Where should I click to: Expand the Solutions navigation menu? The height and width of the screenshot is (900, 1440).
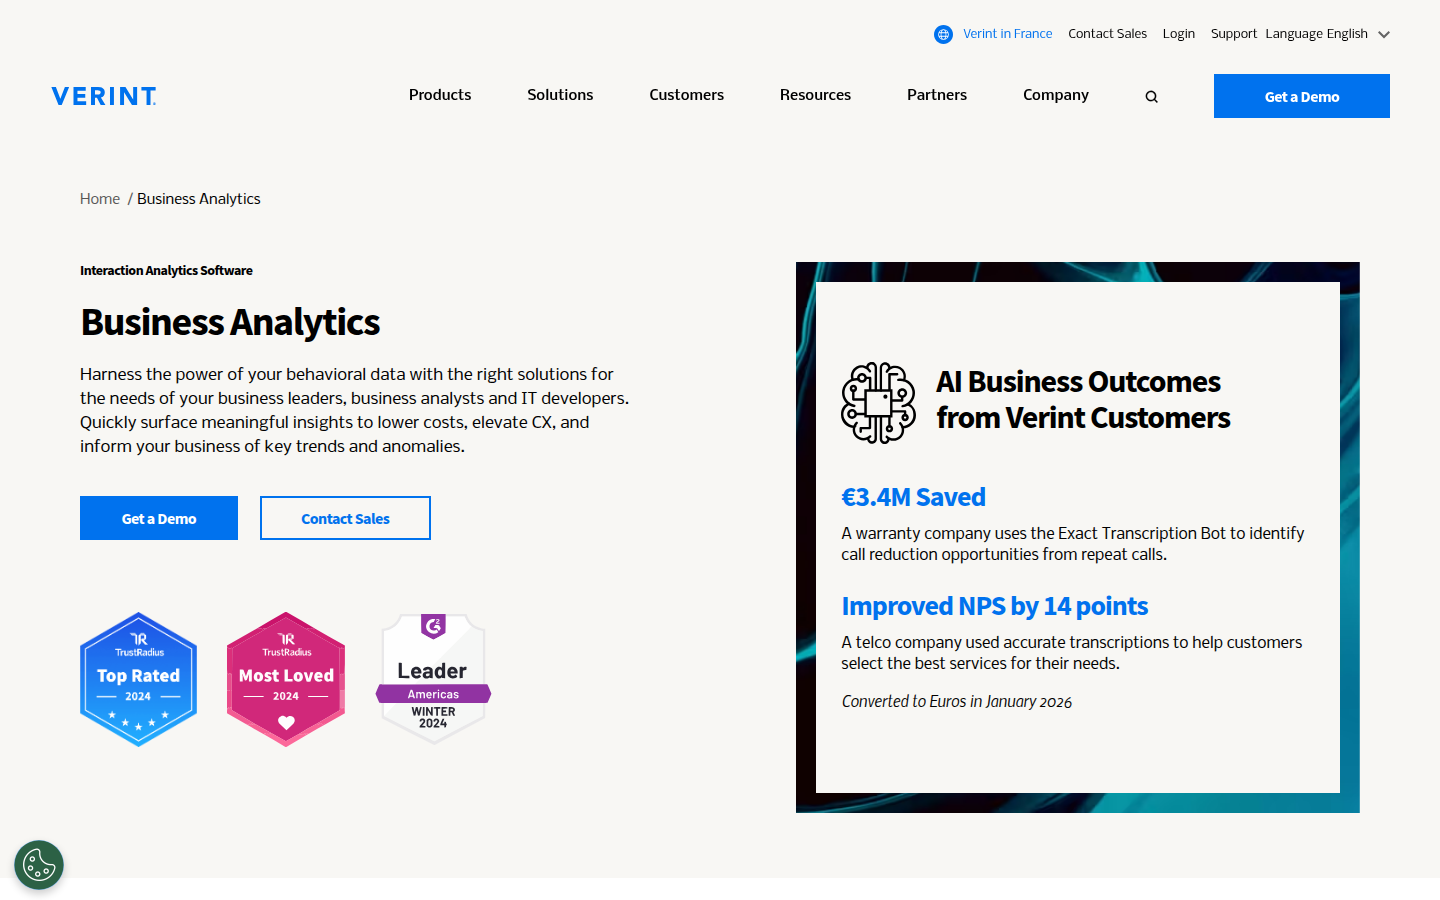click(560, 95)
